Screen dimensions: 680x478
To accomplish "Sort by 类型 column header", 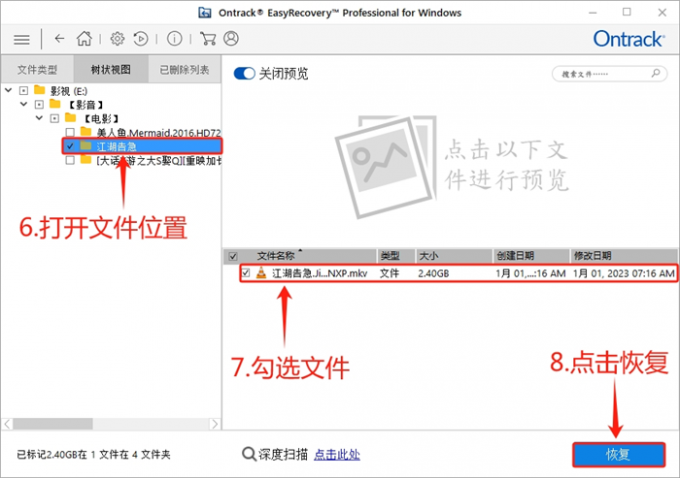I will [396, 256].
